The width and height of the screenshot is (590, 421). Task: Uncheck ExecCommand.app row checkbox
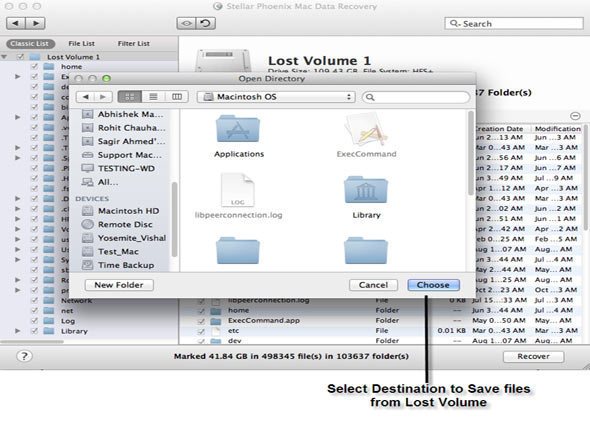click(201, 321)
